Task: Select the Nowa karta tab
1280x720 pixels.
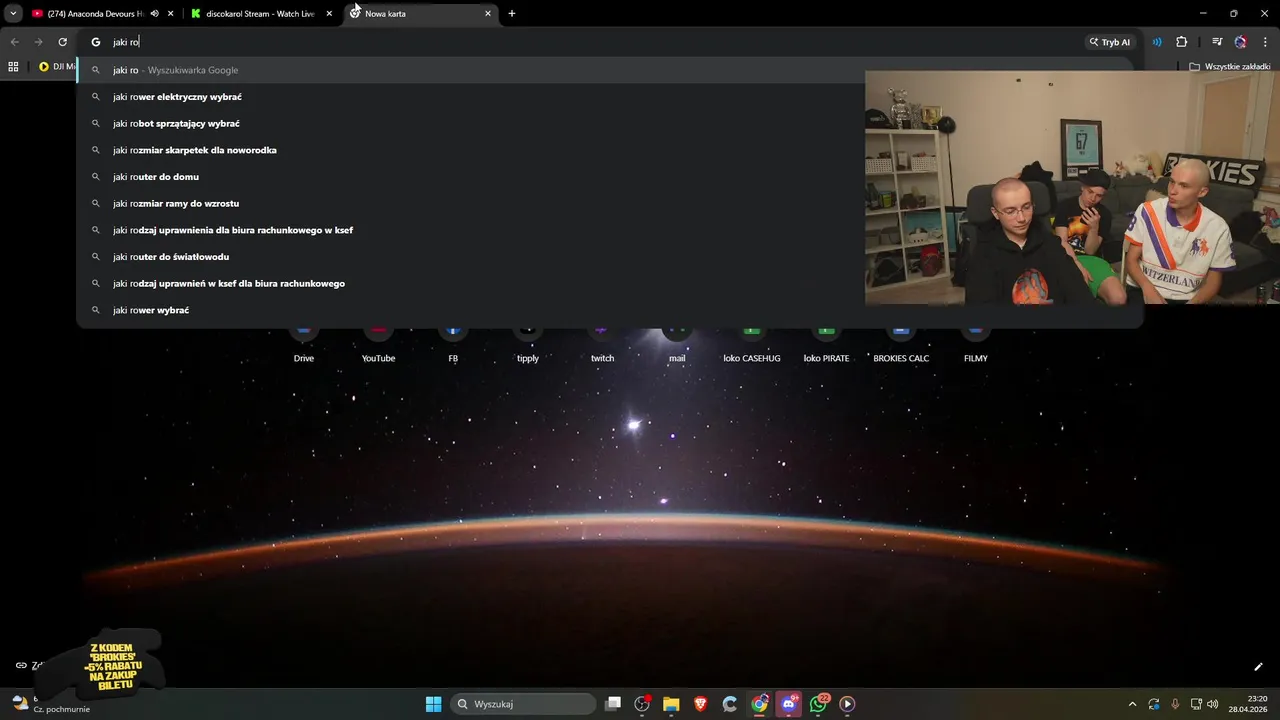Action: click(x=420, y=14)
